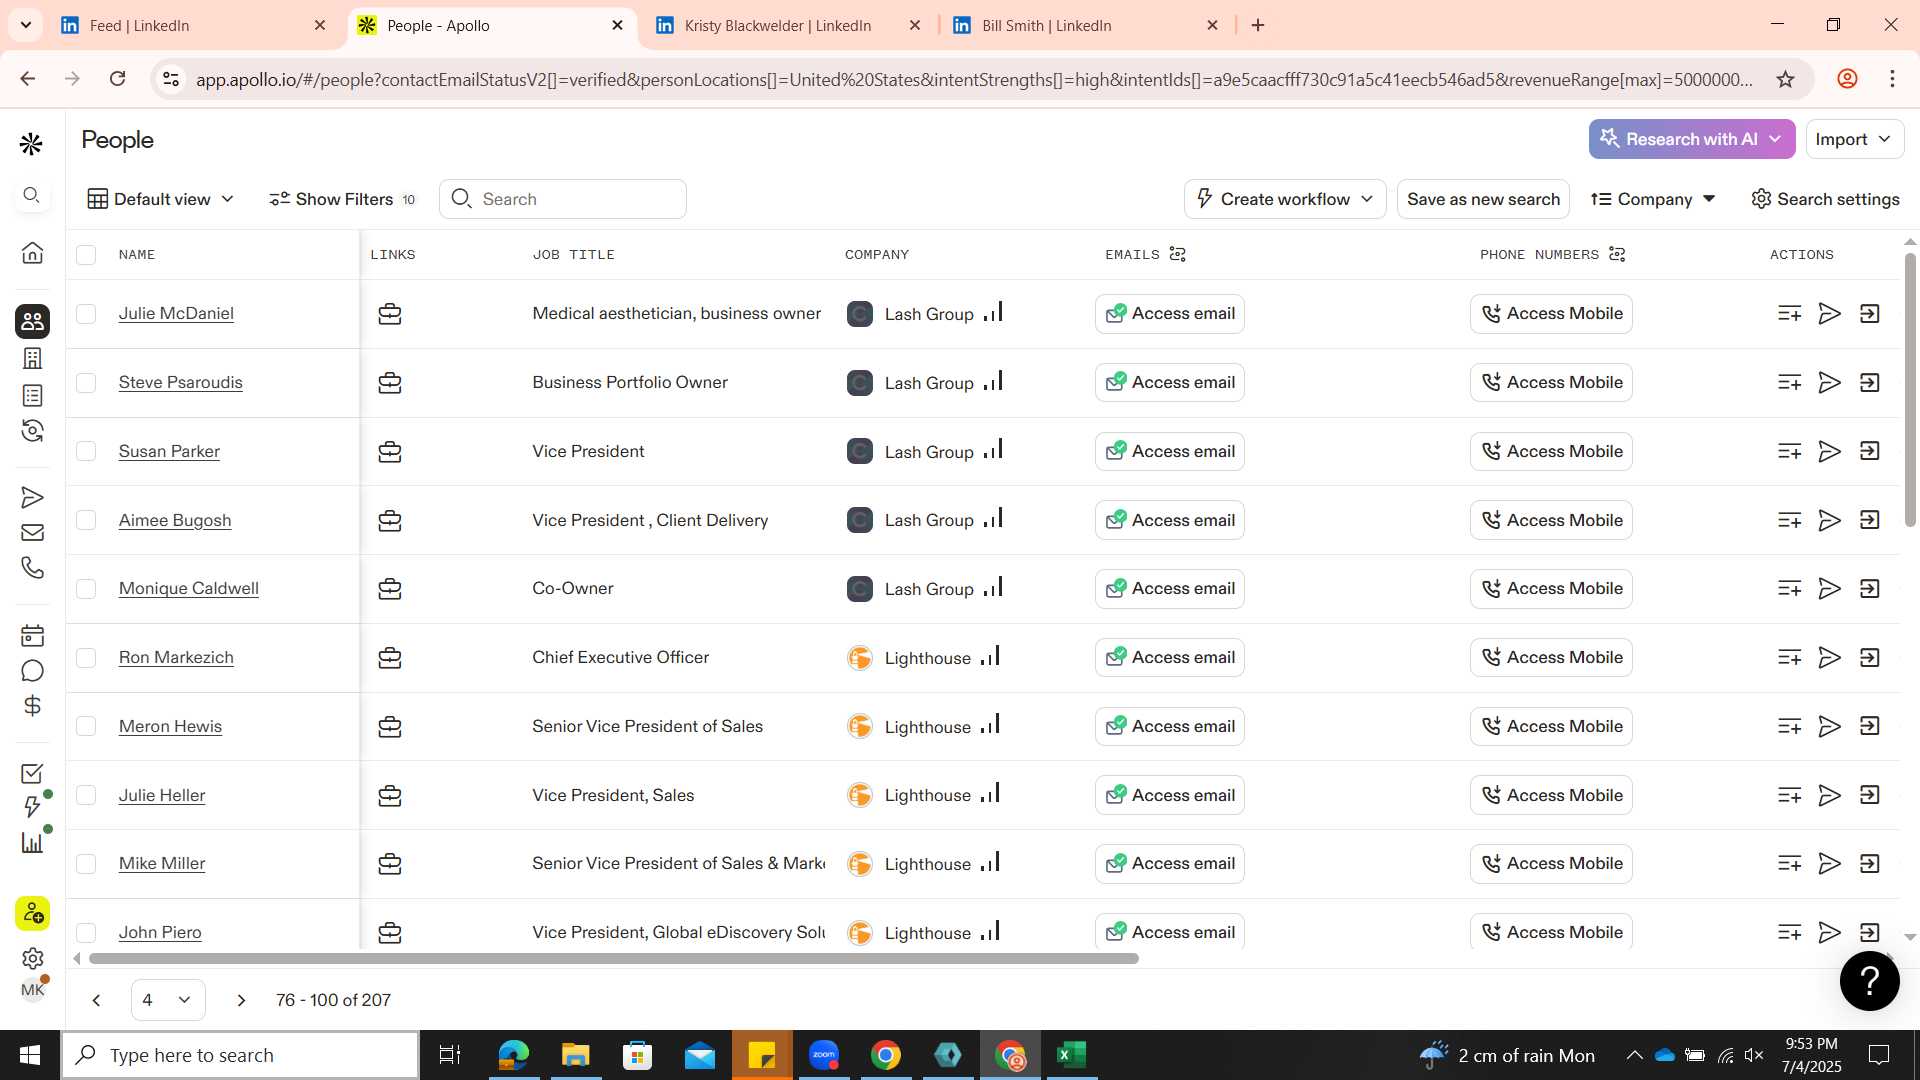Open the help question mark bubble
This screenshot has width=1920, height=1080.
pyautogui.click(x=1869, y=981)
